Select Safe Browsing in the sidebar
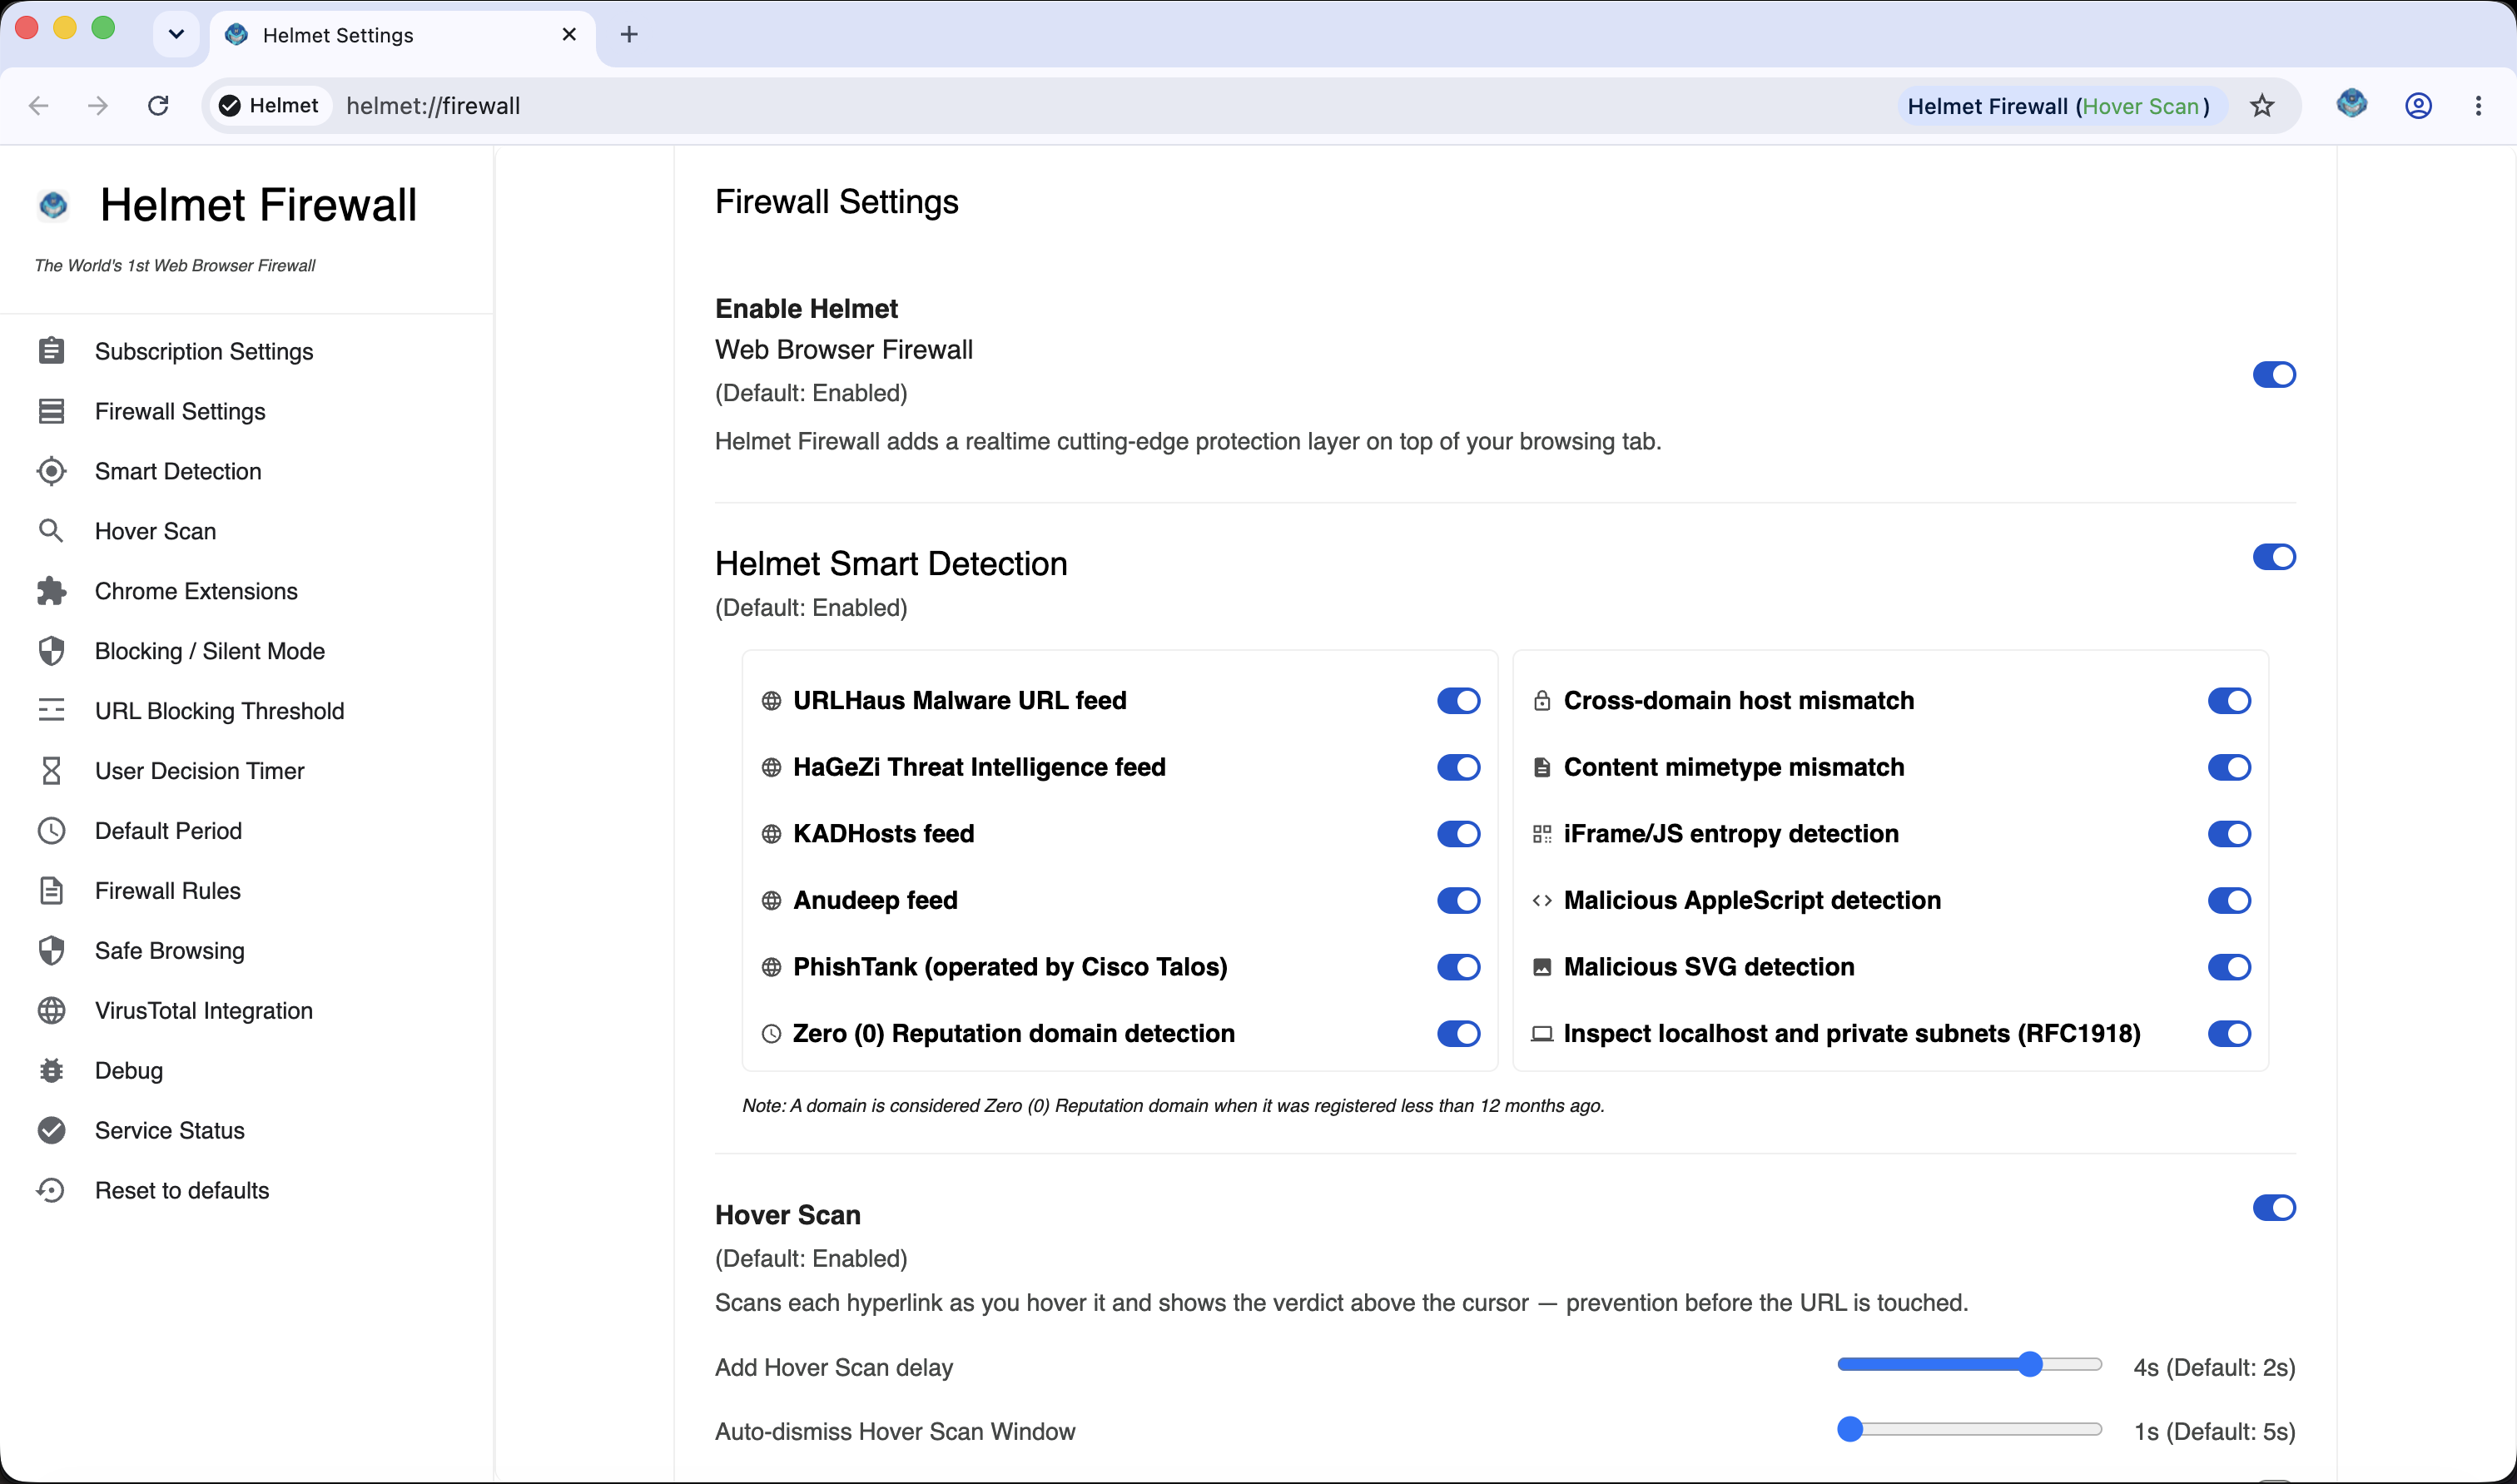Screen dimensions: 2517x1484 [170, 951]
